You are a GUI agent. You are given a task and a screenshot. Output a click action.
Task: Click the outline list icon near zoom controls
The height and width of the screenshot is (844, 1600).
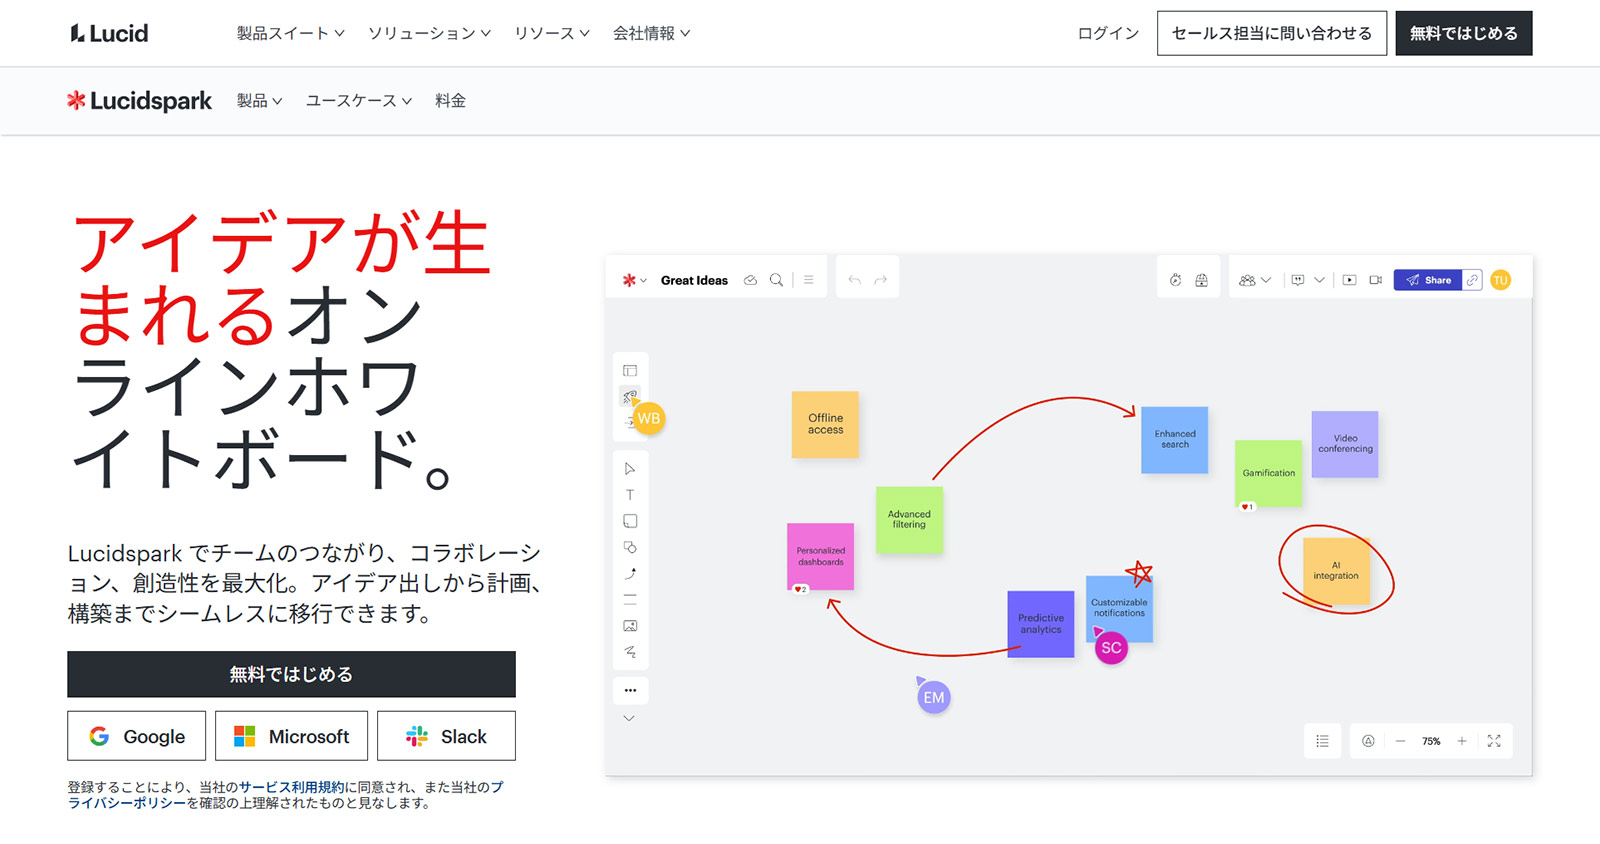pyautogui.click(x=1322, y=741)
